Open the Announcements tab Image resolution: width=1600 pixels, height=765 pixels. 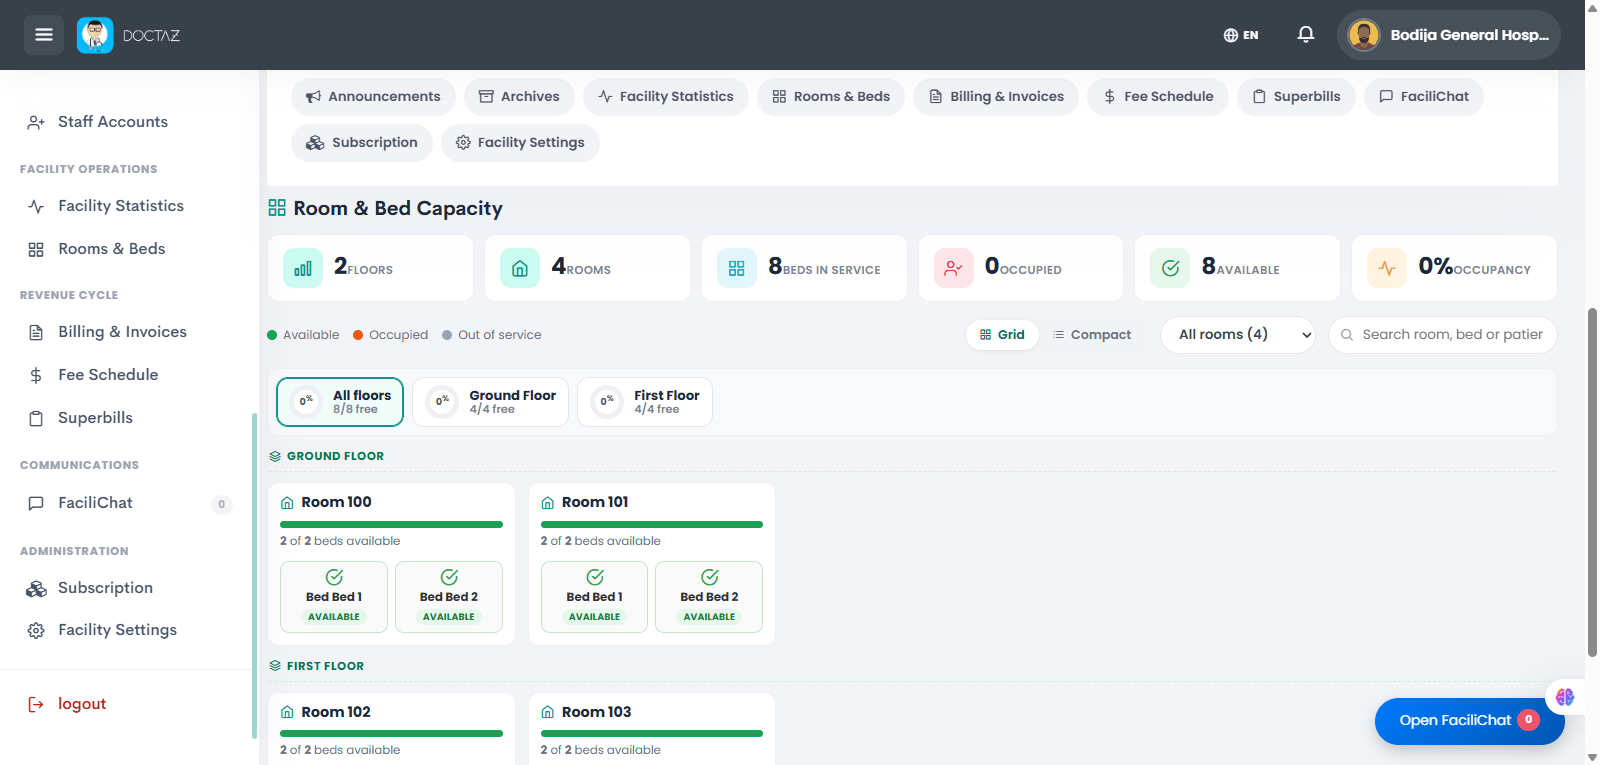point(373,97)
